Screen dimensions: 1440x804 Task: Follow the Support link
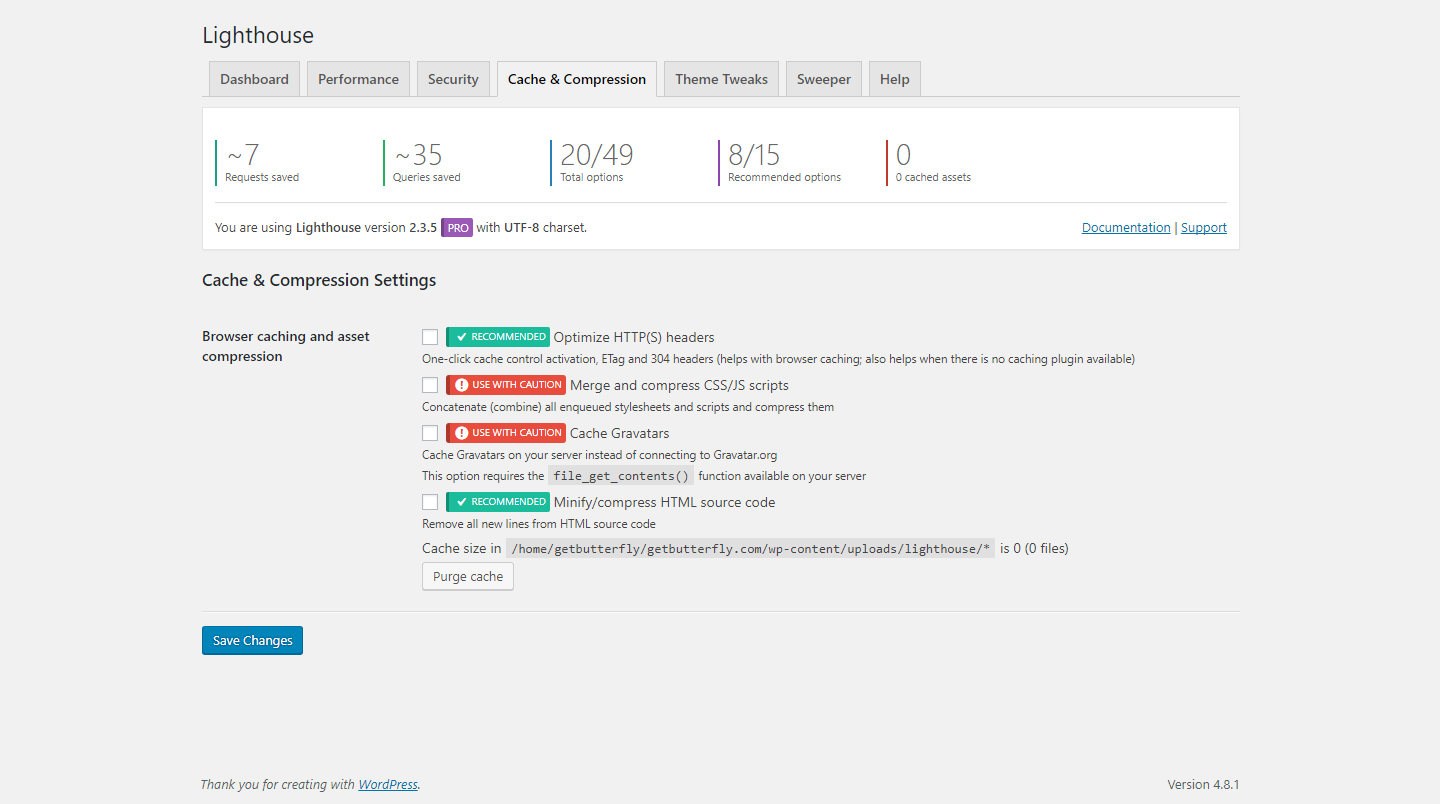pyautogui.click(x=1204, y=227)
